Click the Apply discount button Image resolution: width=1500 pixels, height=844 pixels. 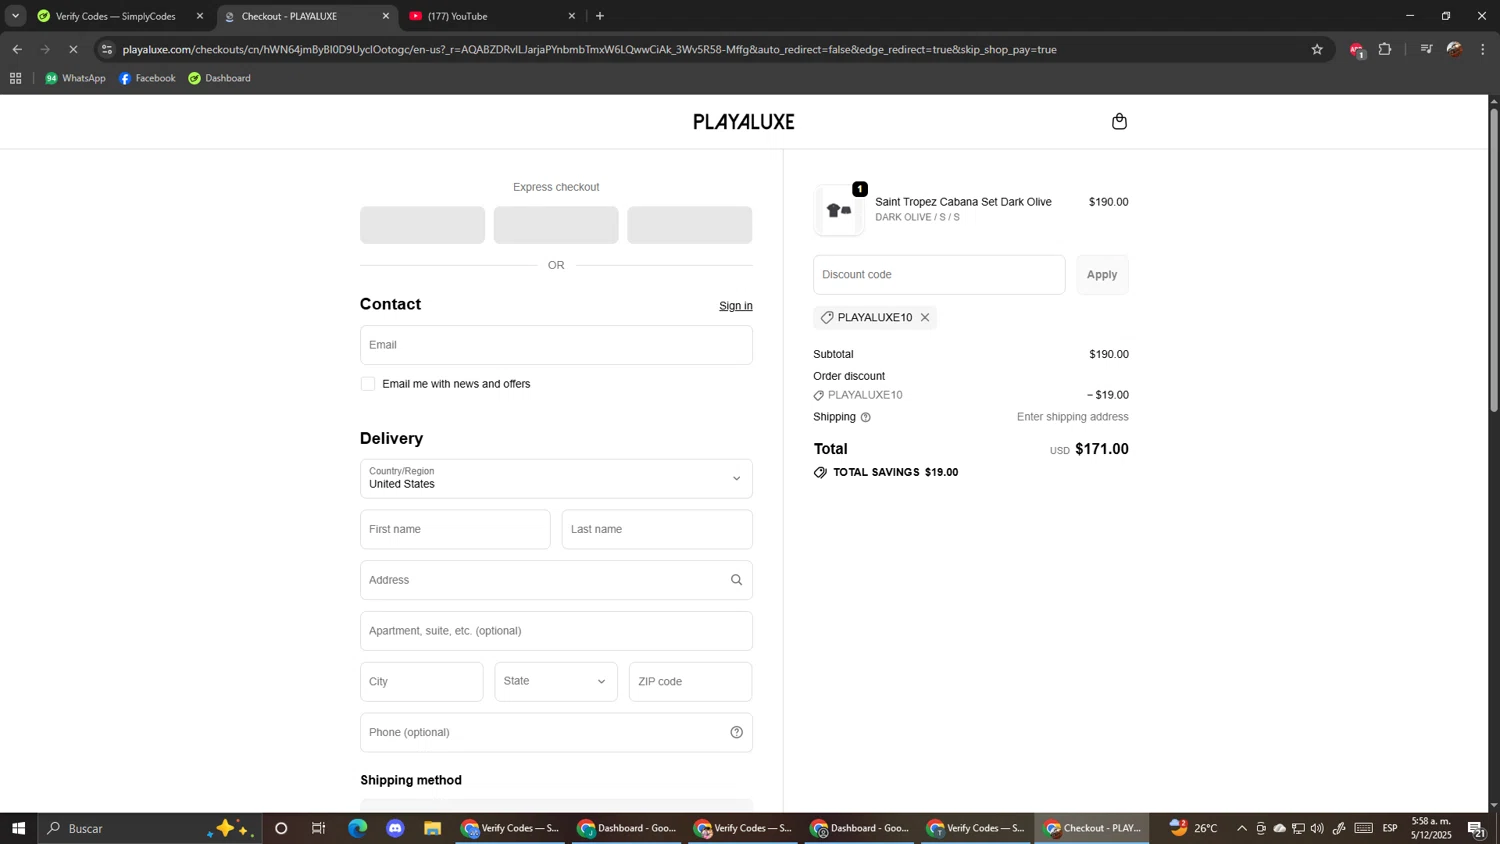coord(1102,275)
